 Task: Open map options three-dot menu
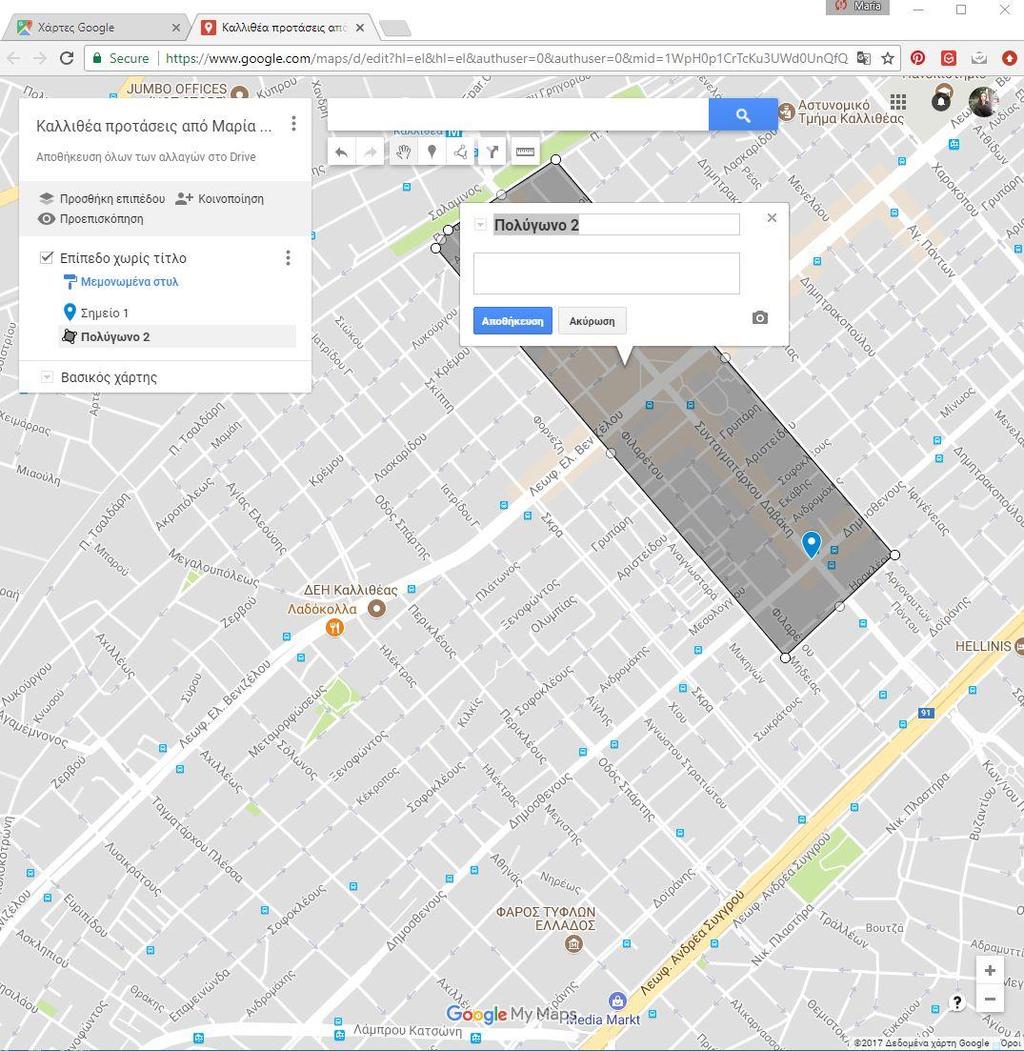294,123
